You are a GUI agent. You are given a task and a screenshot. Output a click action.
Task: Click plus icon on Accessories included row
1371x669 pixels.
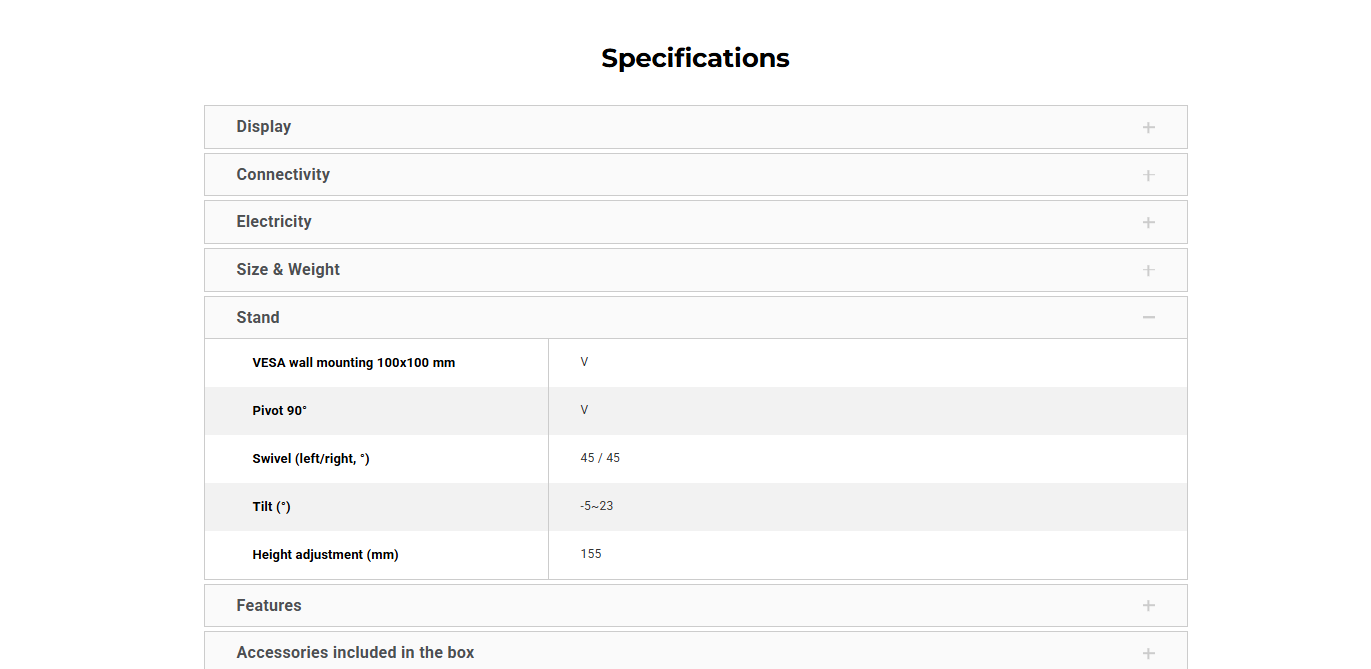pyautogui.click(x=1148, y=653)
